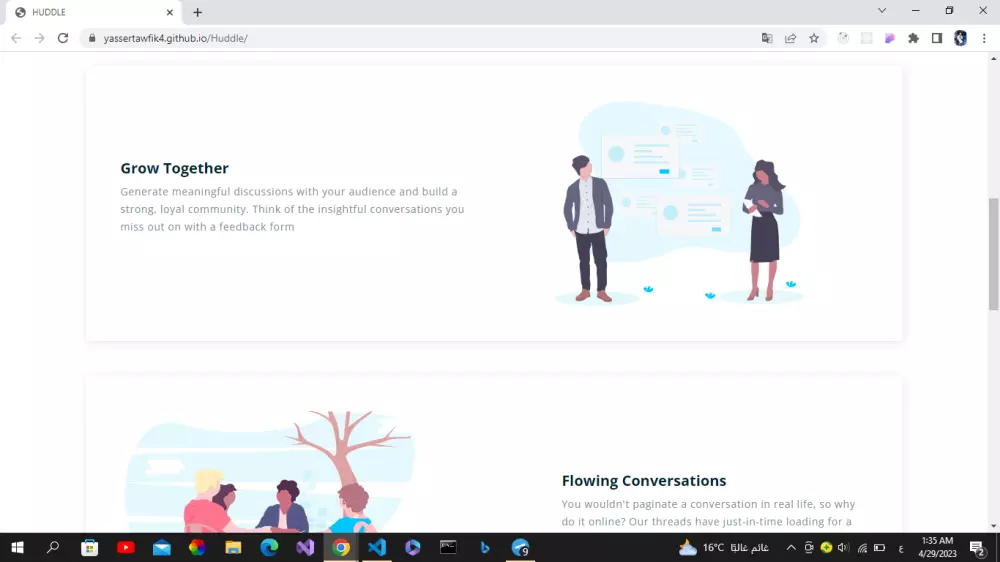
Task: Open the colorful circle app in taskbar
Action: point(197,547)
